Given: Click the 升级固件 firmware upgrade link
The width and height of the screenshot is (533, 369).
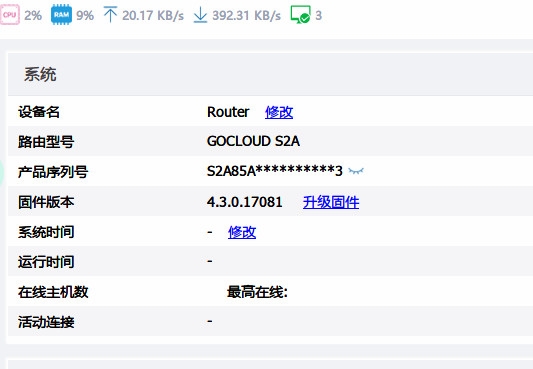Looking at the screenshot, I should 331,202.
